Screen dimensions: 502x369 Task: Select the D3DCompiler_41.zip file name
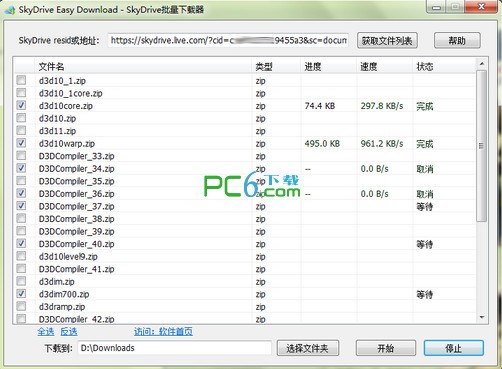(x=76, y=269)
